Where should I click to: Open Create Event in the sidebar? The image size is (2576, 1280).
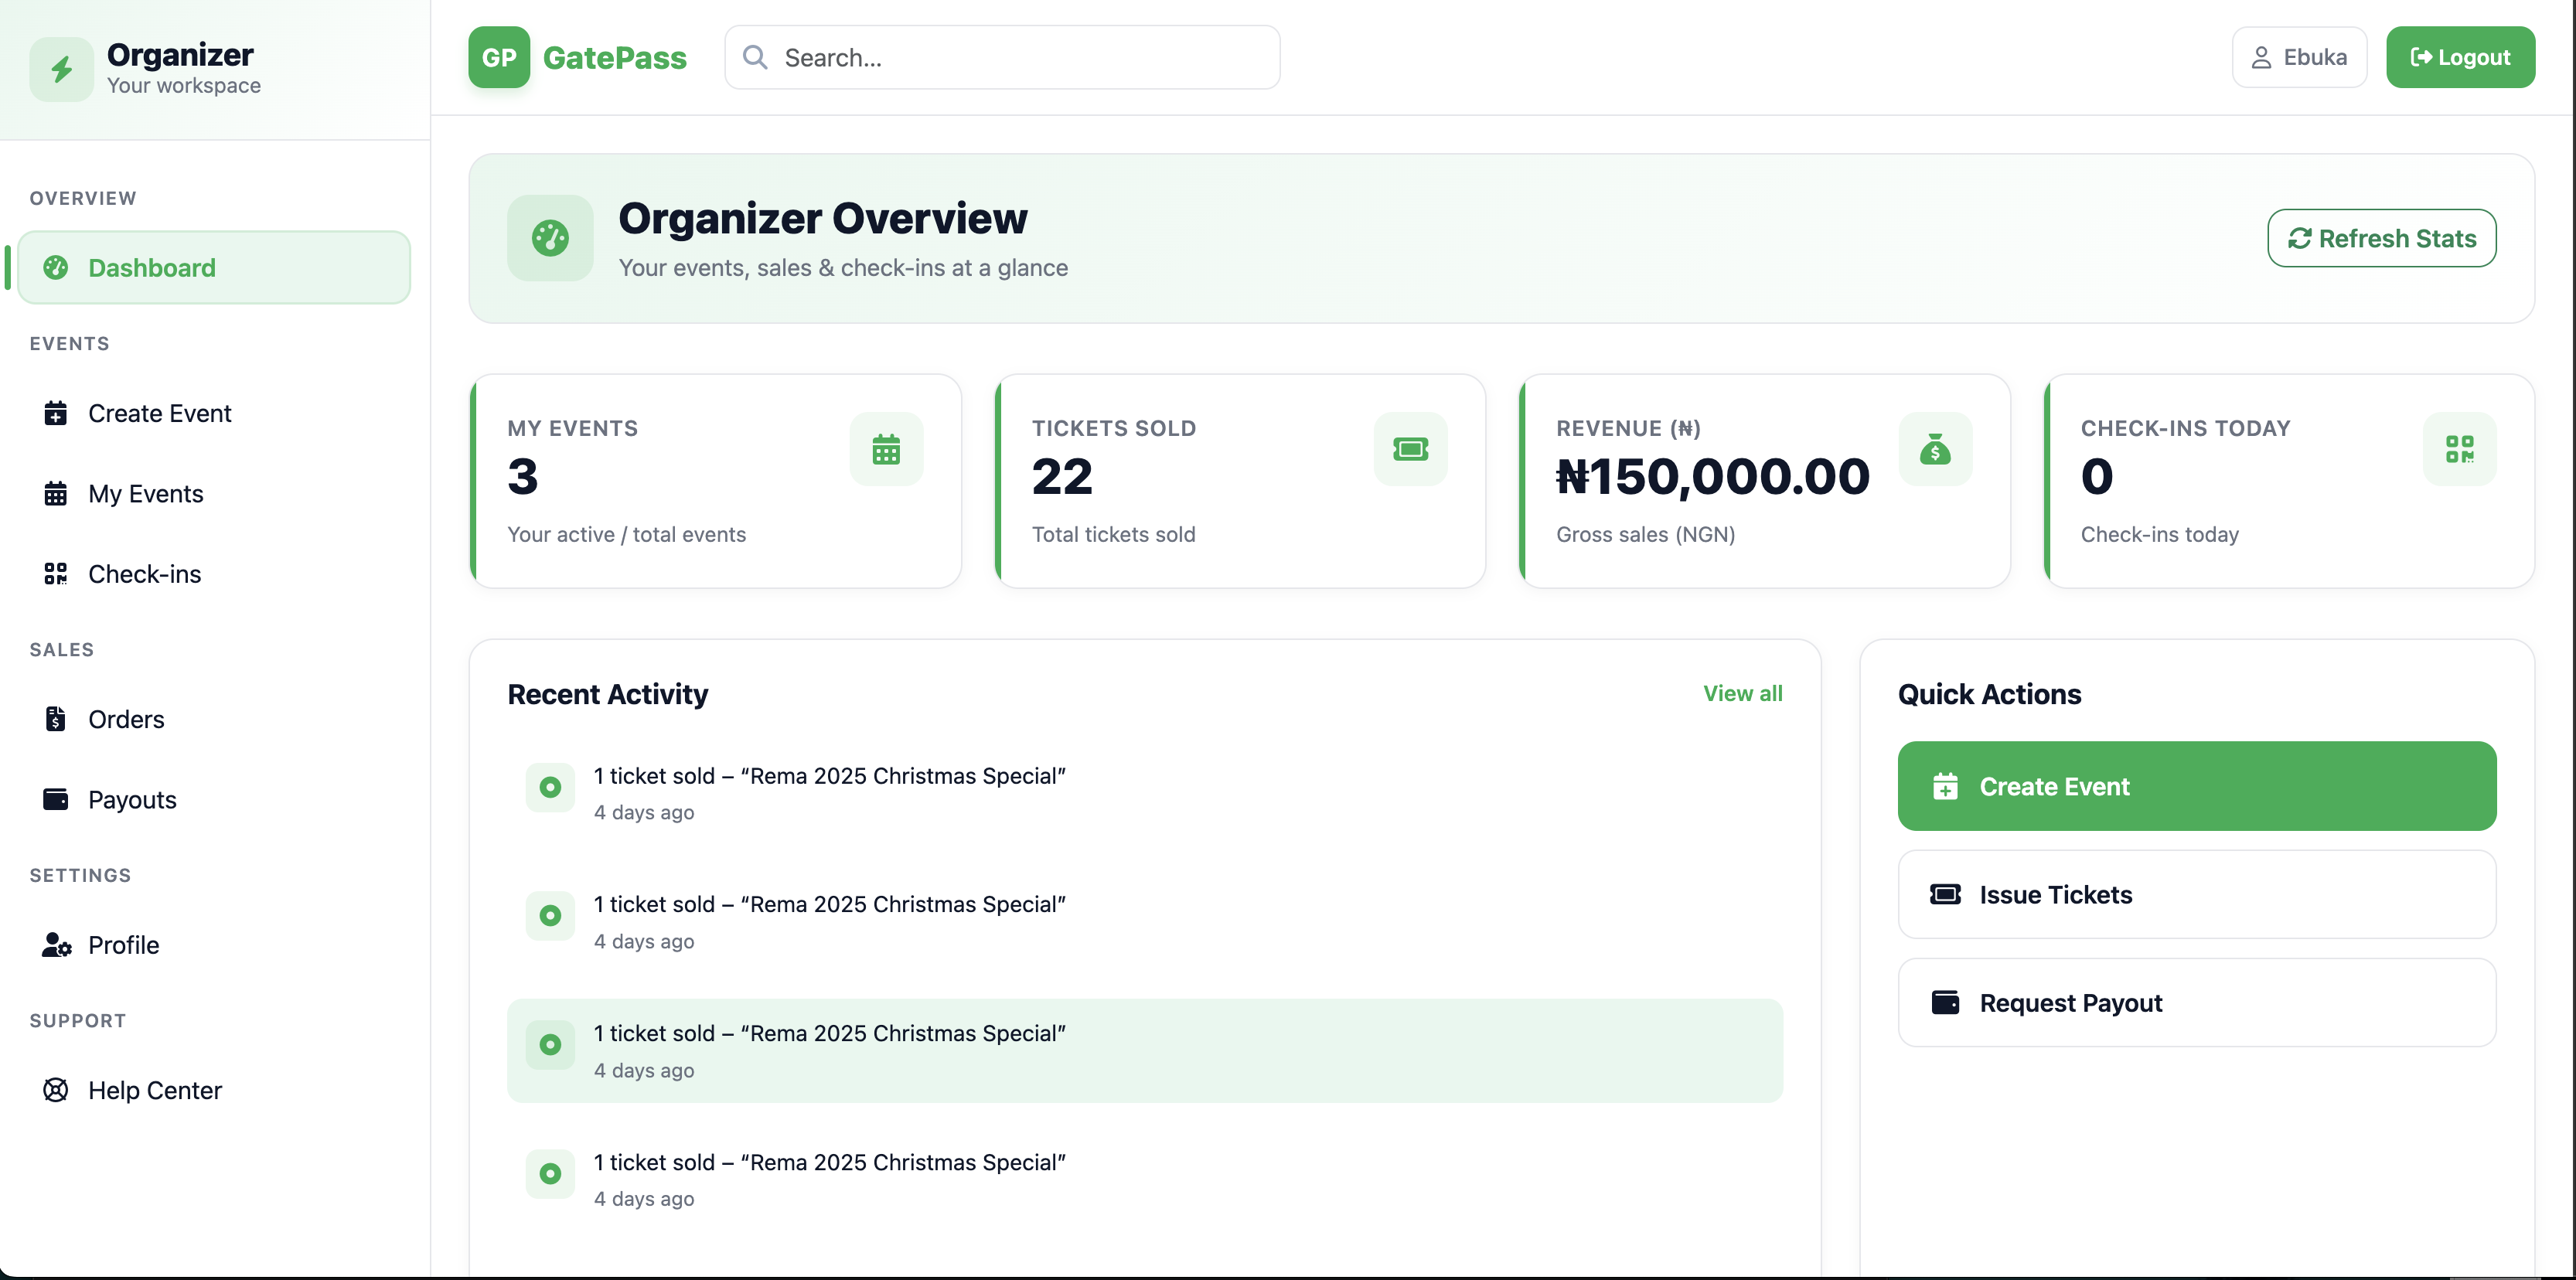(x=159, y=413)
